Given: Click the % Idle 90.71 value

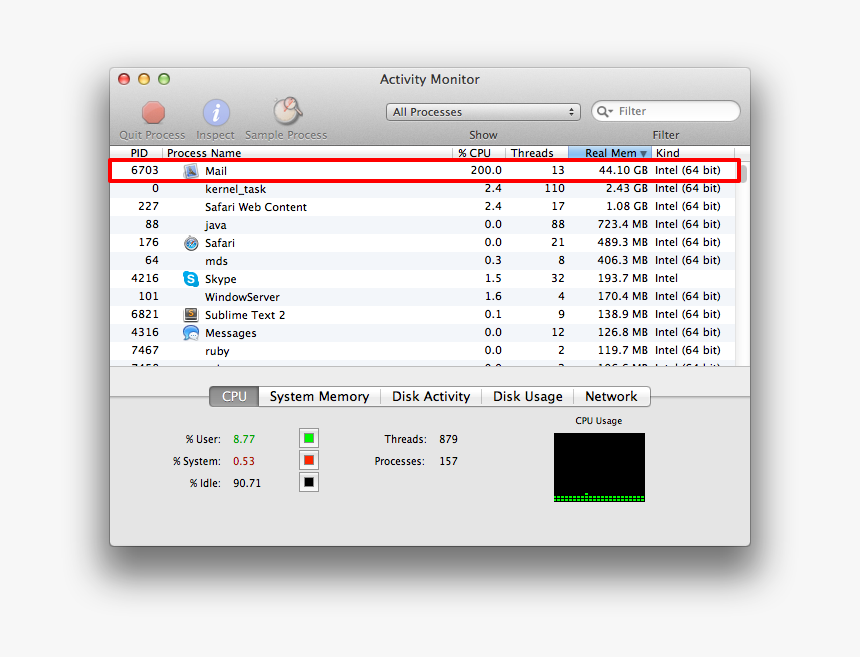Looking at the screenshot, I should [x=247, y=483].
